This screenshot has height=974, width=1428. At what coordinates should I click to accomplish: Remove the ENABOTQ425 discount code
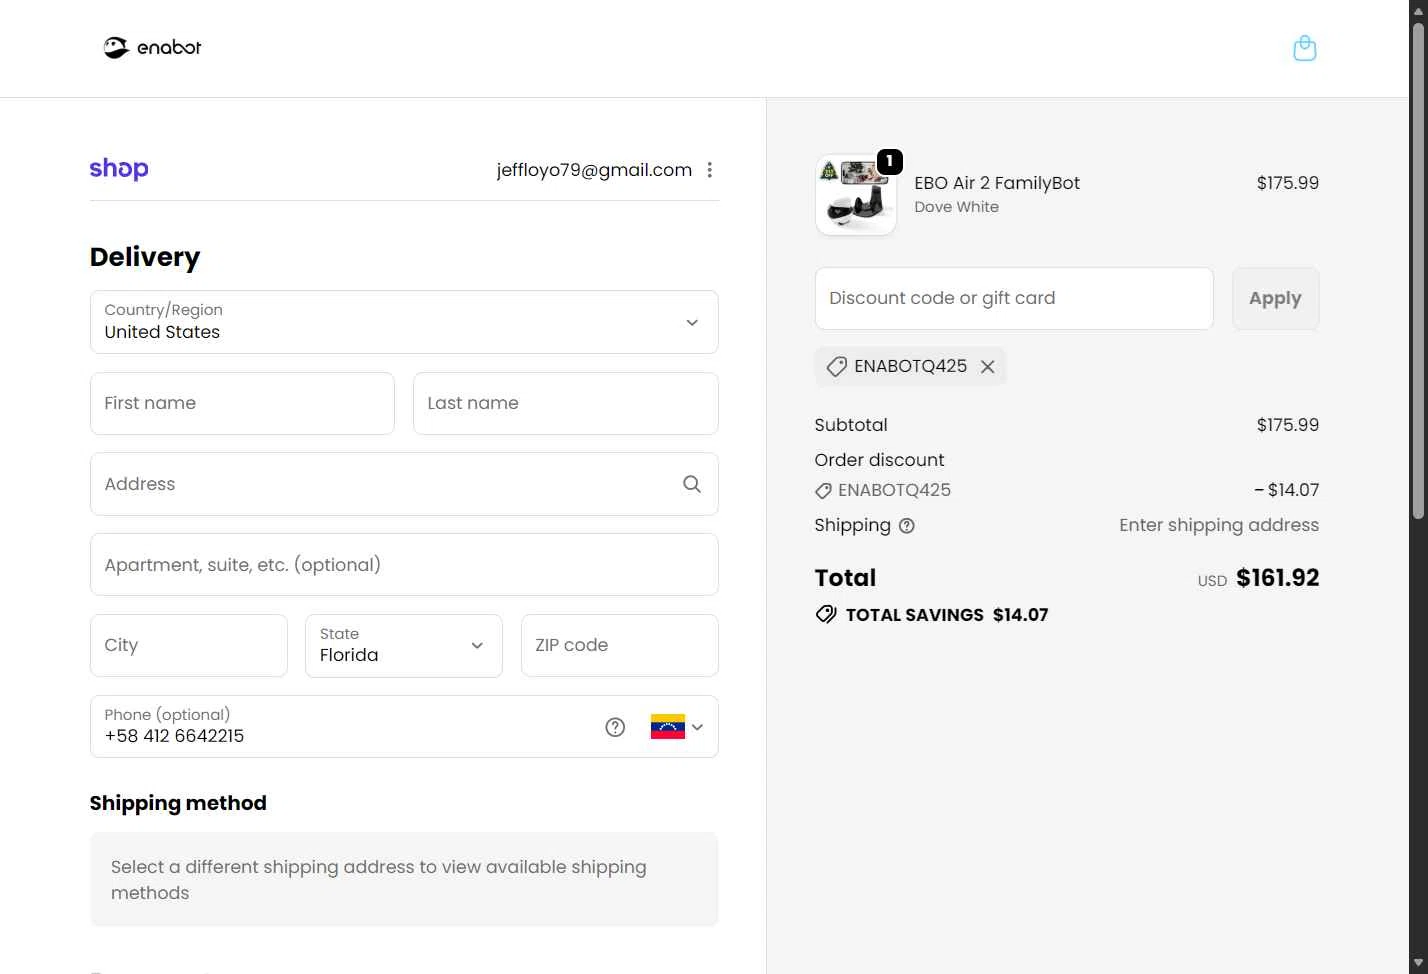point(988,367)
